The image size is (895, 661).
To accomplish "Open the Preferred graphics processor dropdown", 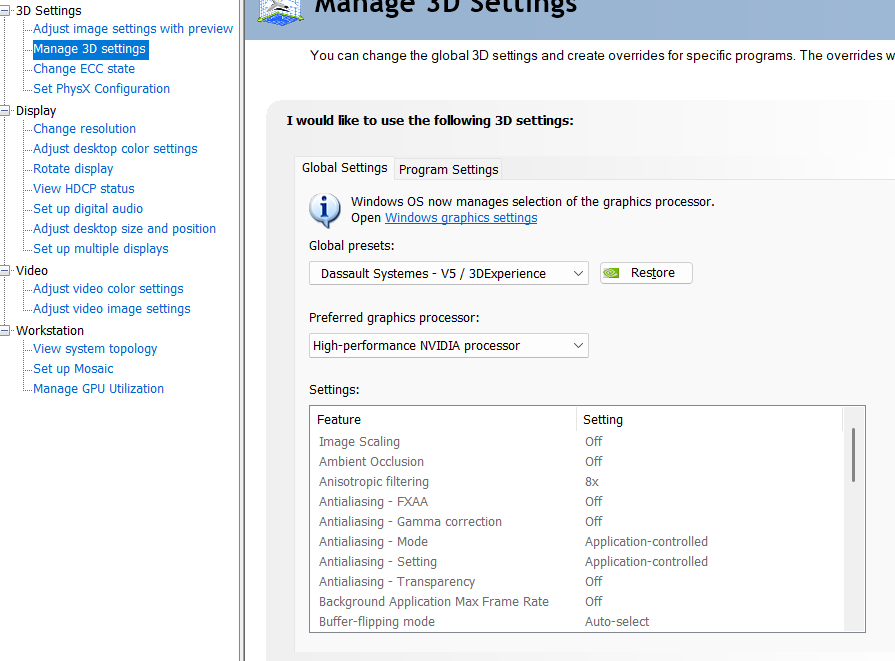I will (x=448, y=346).
